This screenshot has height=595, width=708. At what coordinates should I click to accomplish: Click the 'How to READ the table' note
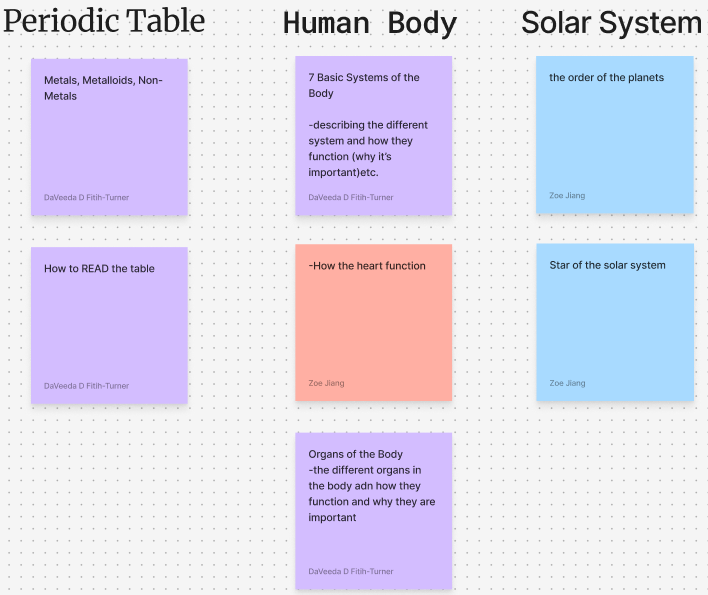point(109,325)
